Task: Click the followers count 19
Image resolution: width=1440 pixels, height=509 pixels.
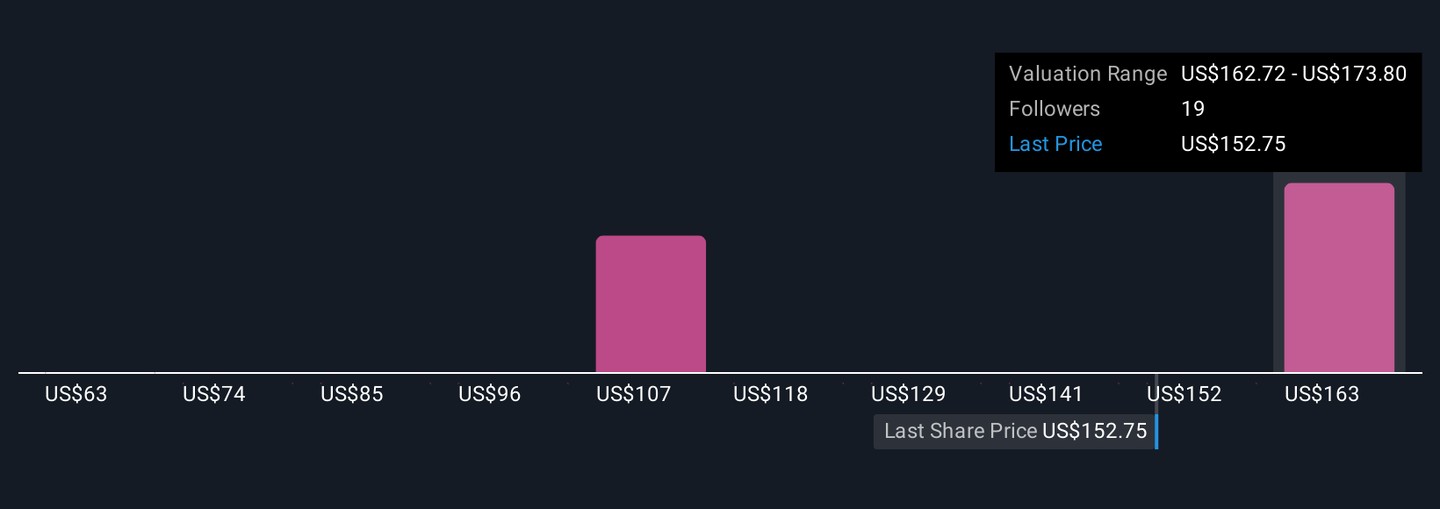Action: 1193,109
